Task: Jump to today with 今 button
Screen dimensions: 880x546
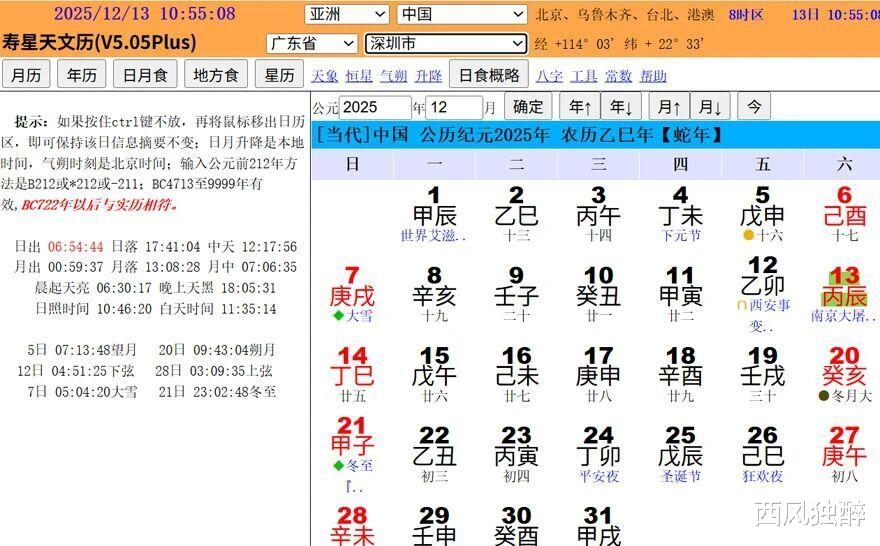Action: (754, 106)
